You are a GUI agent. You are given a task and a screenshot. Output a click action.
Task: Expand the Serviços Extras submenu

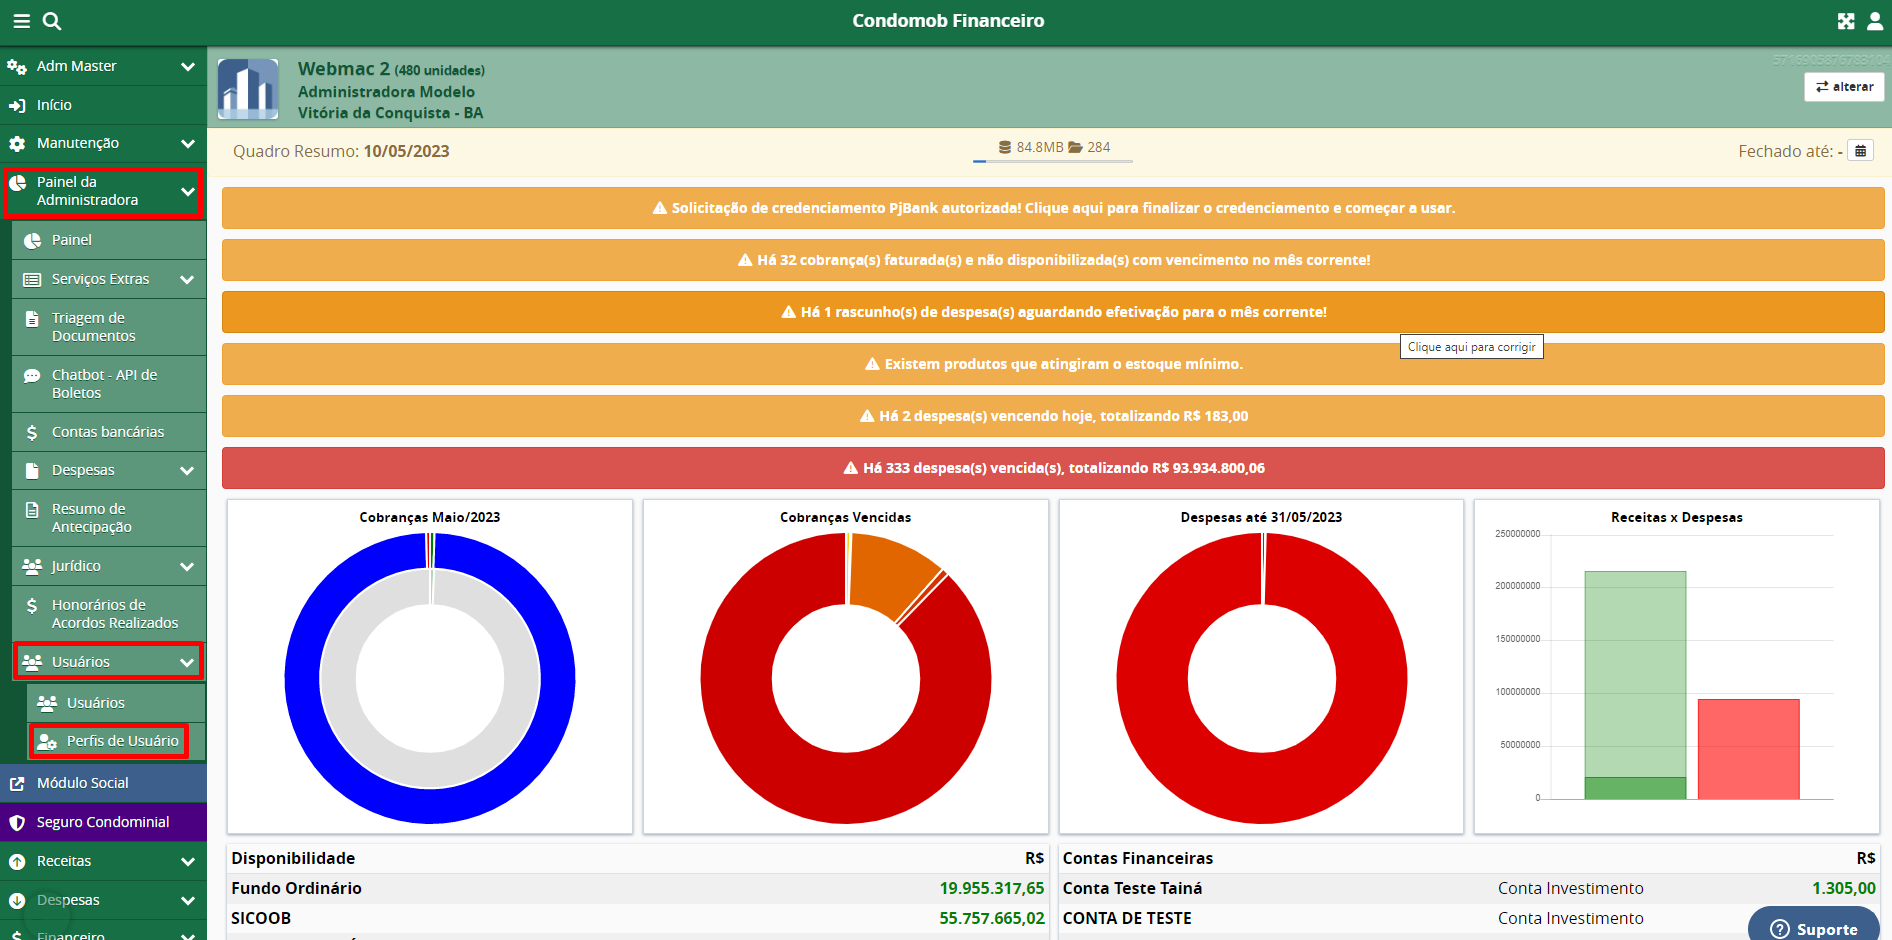pyautogui.click(x=108, y=279)
